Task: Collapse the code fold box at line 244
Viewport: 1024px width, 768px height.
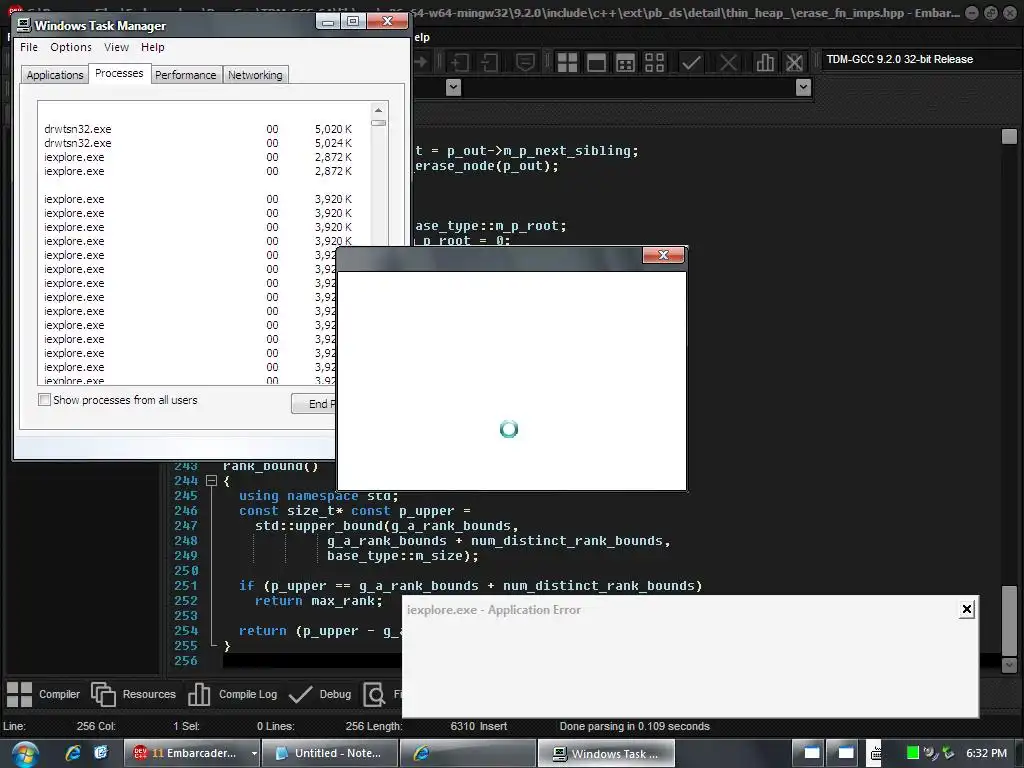Action: tap(211, 481)
